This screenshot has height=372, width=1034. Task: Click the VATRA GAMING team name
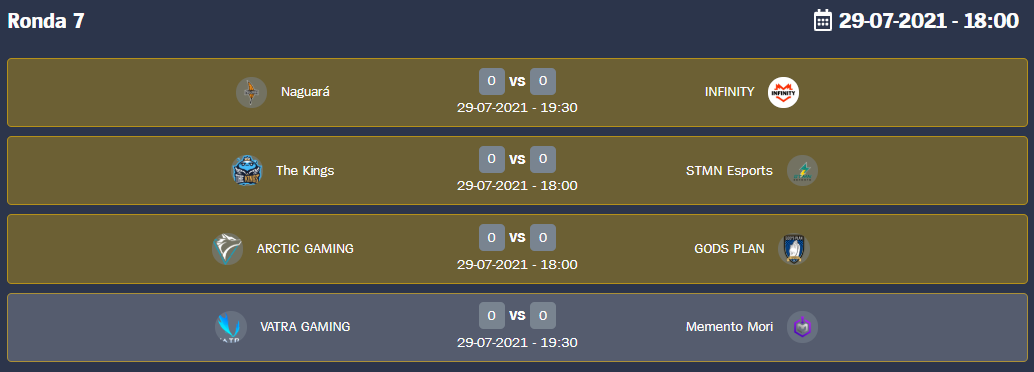[305, 326]
